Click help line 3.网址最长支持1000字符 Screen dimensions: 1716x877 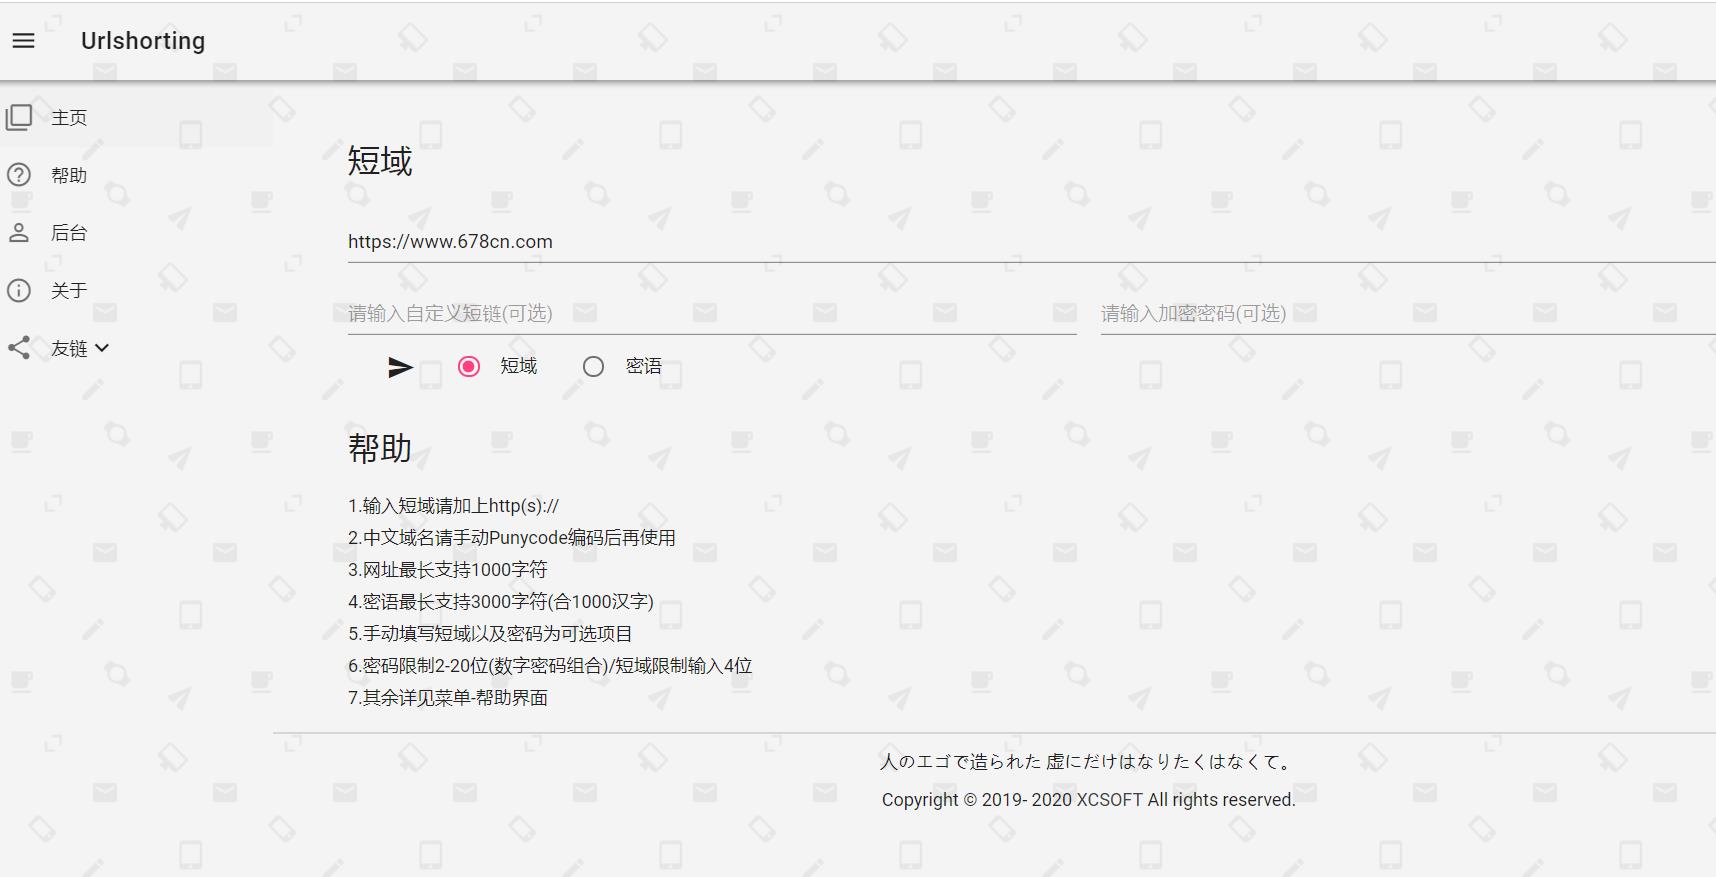tap(448, 570)
